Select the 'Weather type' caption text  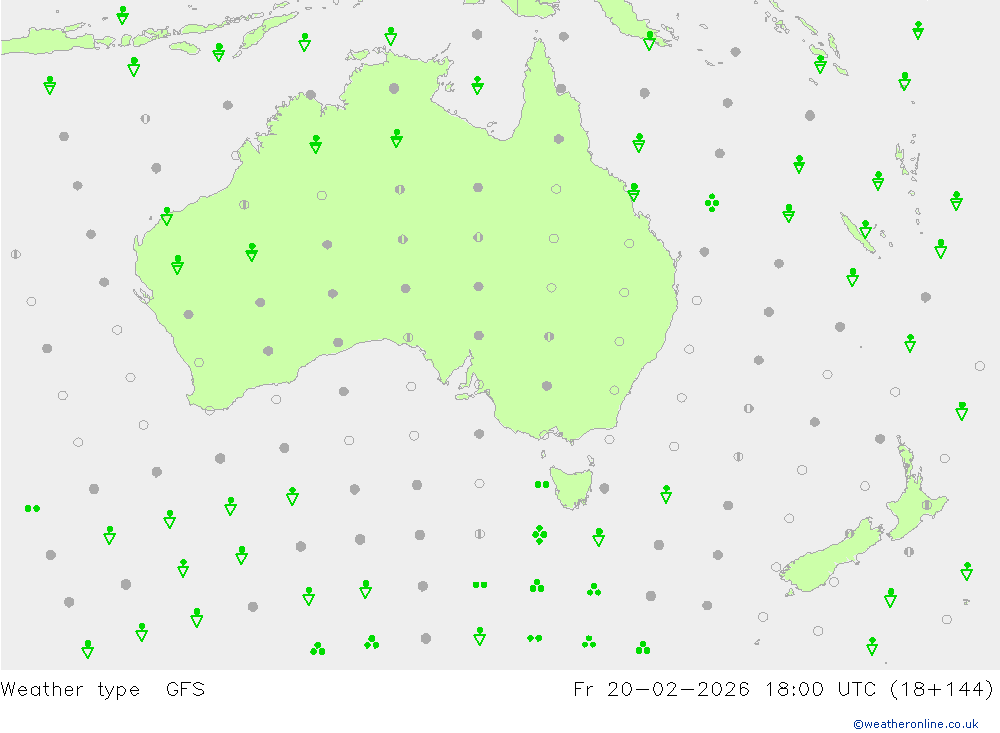click(x=70, y=690)
